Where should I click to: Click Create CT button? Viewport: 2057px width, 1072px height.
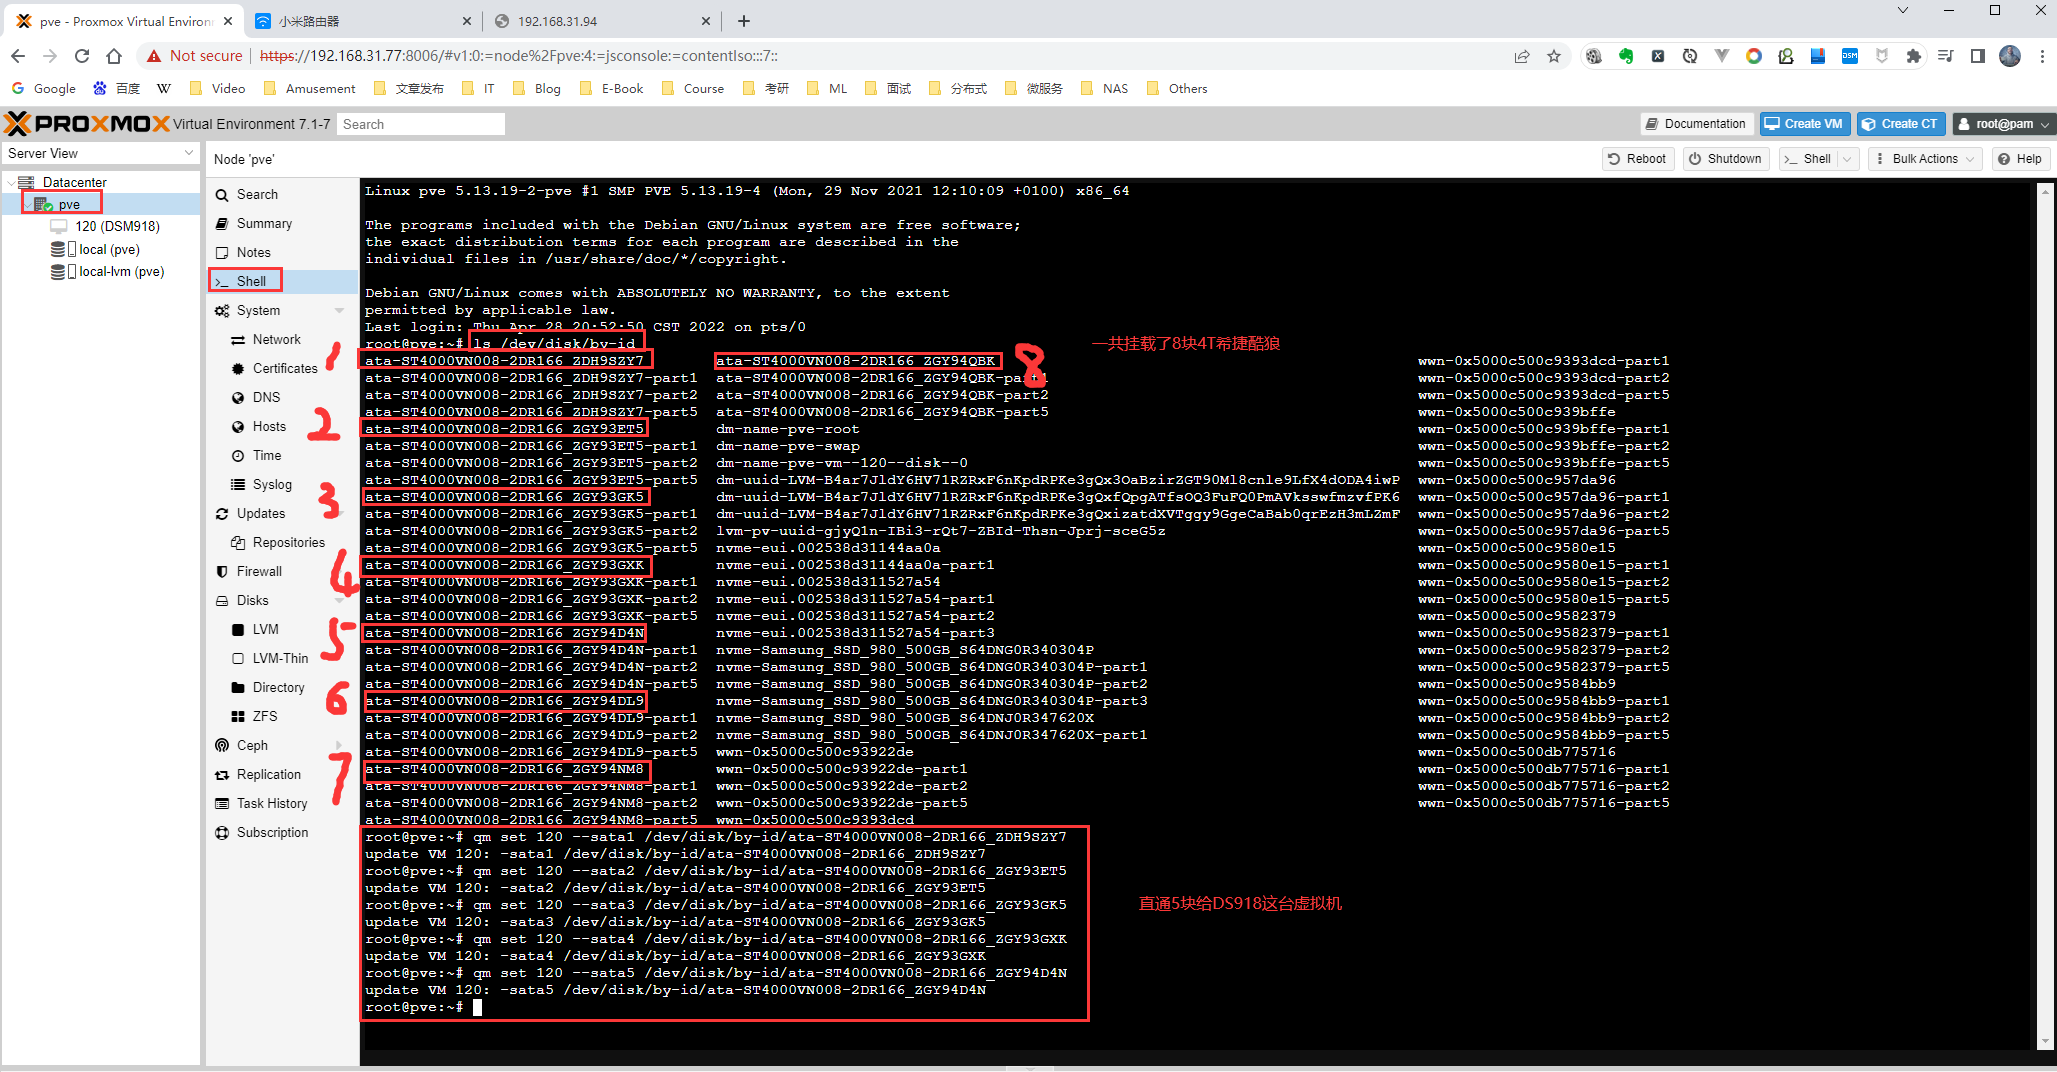coord(1900,124)
